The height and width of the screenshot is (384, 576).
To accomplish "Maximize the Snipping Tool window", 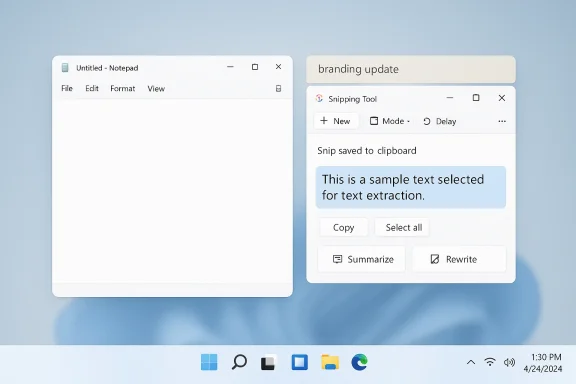I will (x=476, y=98).
